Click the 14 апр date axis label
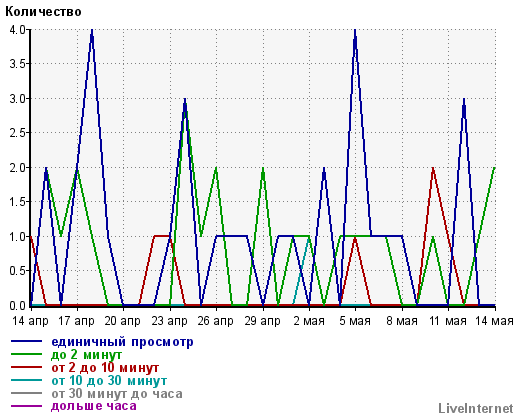Screen dimensions: 520x418 [x=30, y=321]
